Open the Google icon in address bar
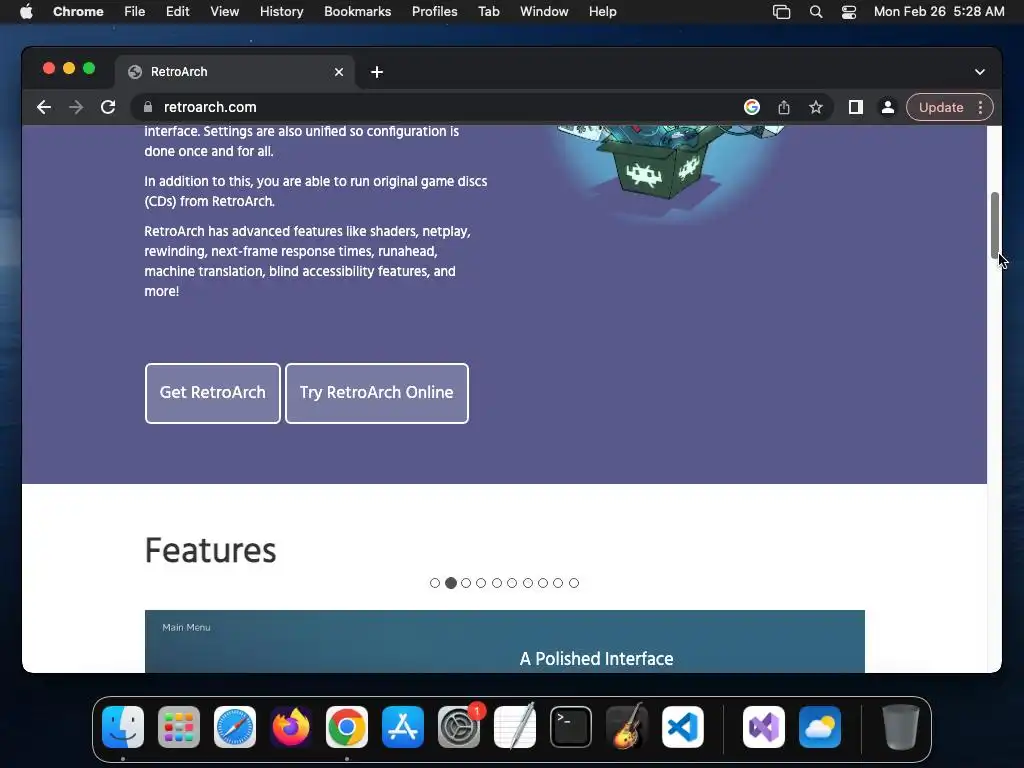Viewport: 1024px width, 768px height. 752,107
